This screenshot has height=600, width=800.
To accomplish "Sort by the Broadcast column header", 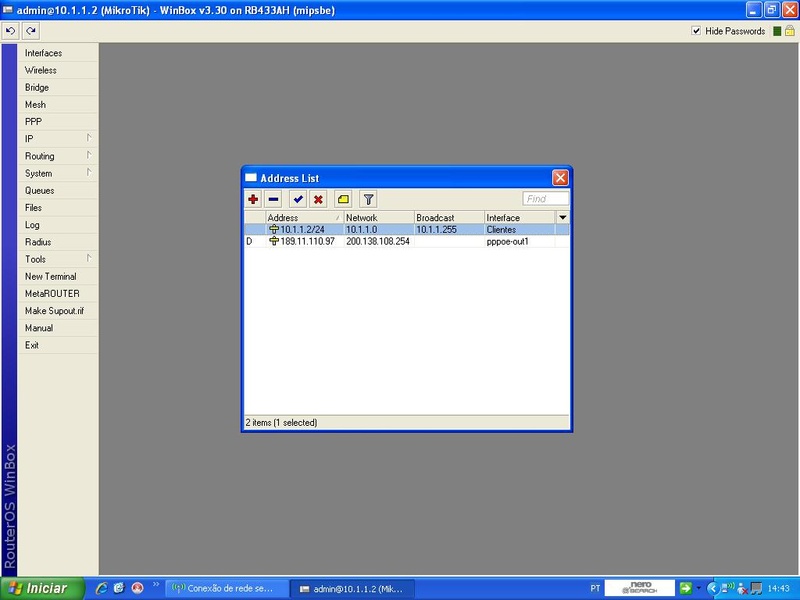I will coord(449,217).
